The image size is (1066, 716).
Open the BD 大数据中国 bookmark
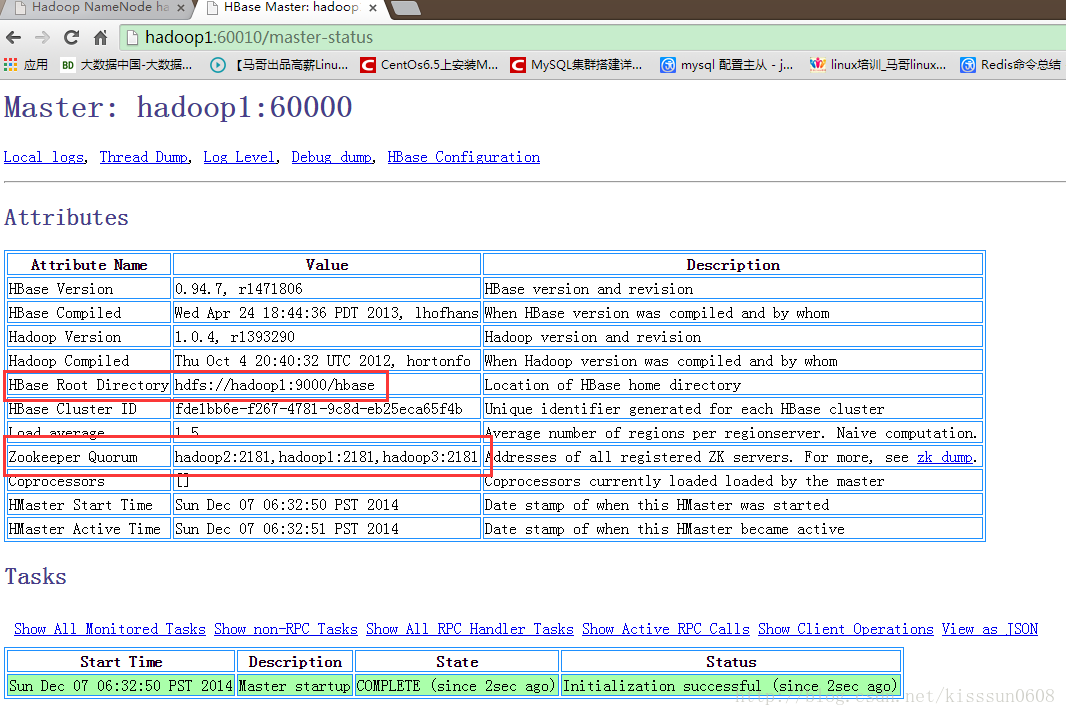point(126,65)
